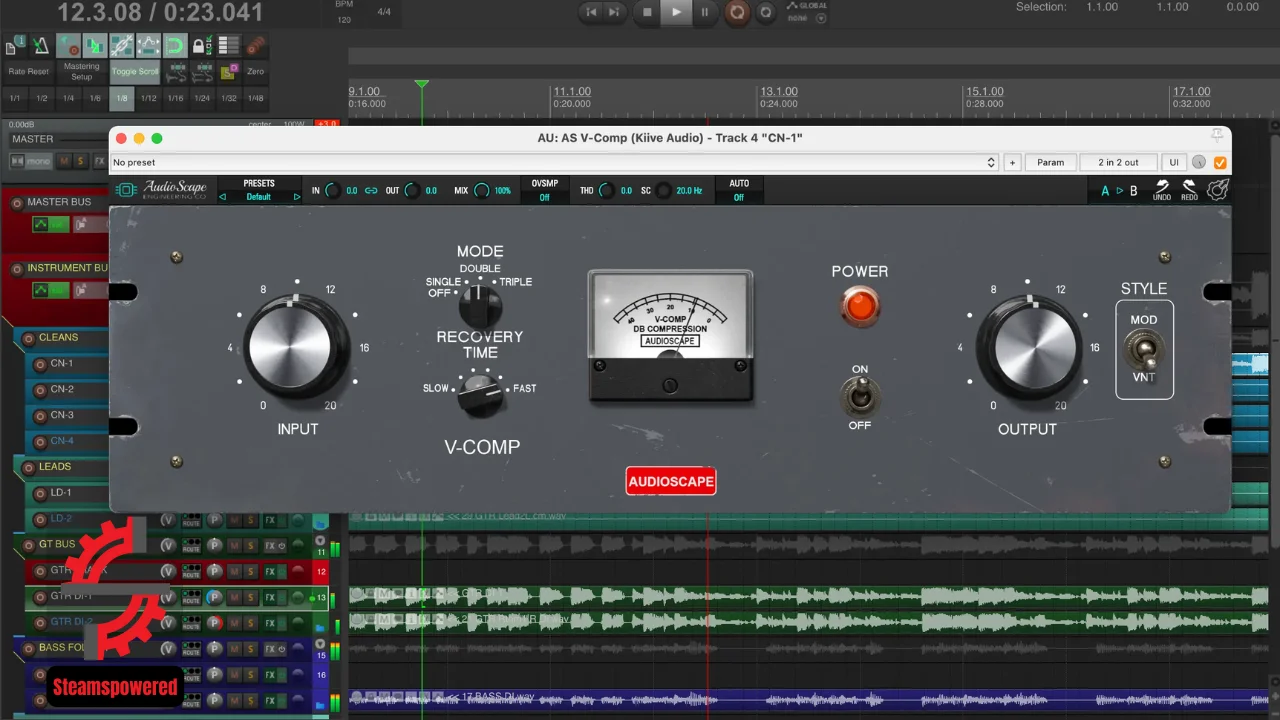Click the record arm circle on GT BUS track
1280x720 pixels.
29,545
